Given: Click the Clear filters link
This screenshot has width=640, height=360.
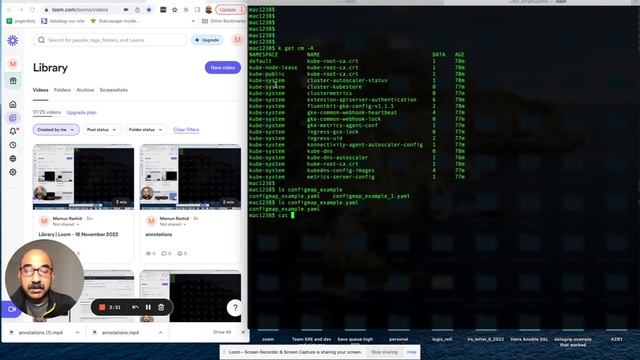Looking at the screenshot, I should pos(186,130).
